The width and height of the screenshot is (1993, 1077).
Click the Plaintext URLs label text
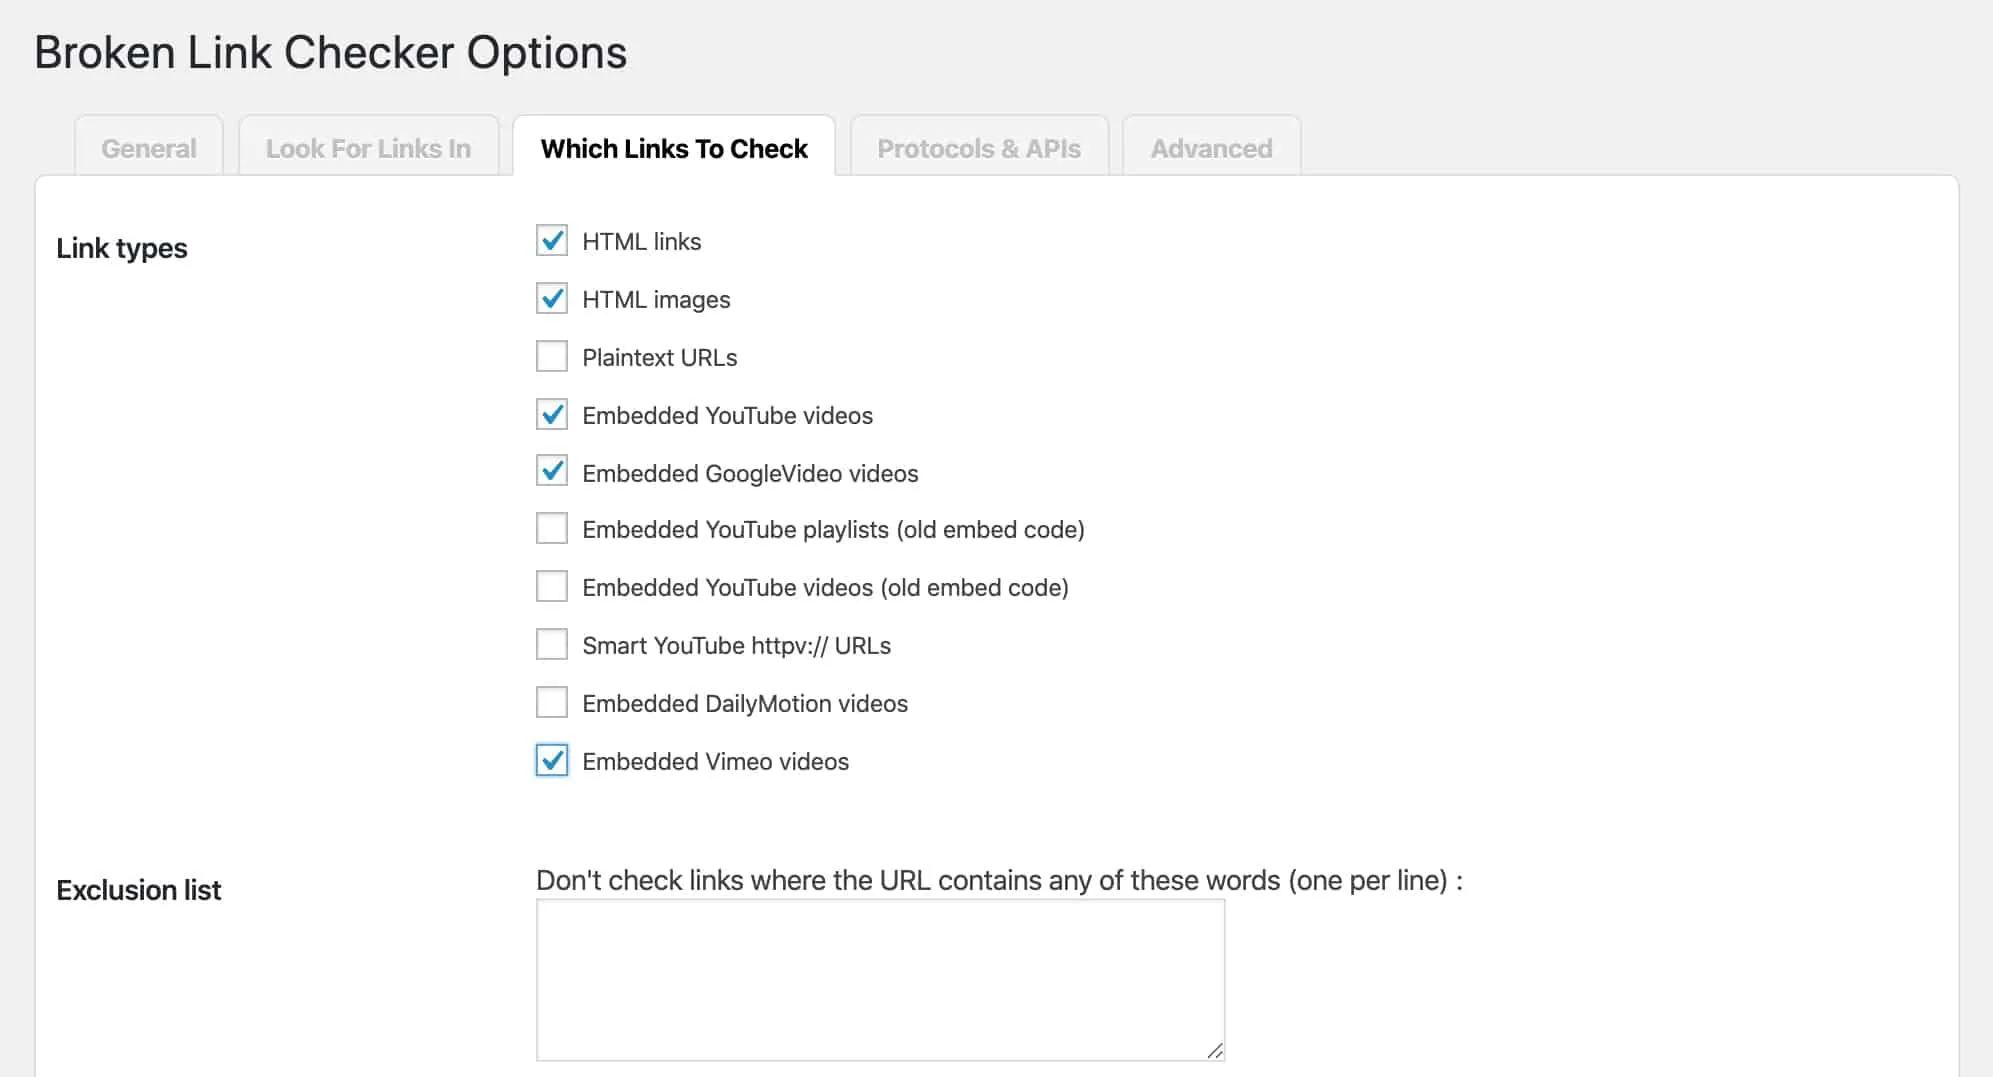click(x=659, y=358)
